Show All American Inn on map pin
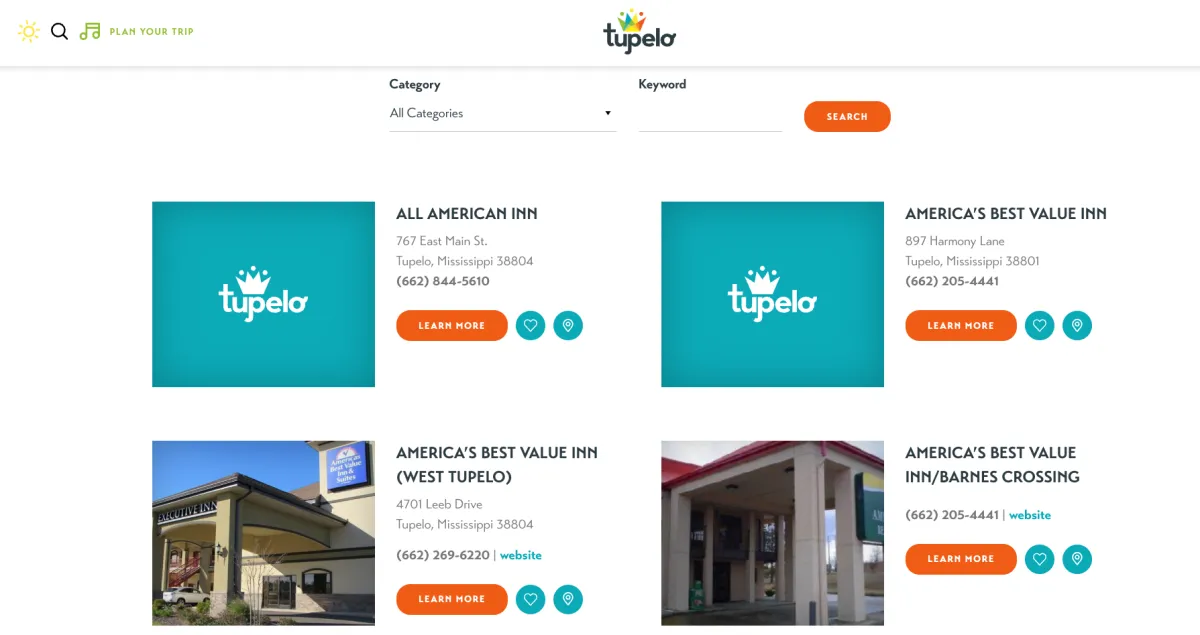This screenshot has width=1200, height=635. 568,325
